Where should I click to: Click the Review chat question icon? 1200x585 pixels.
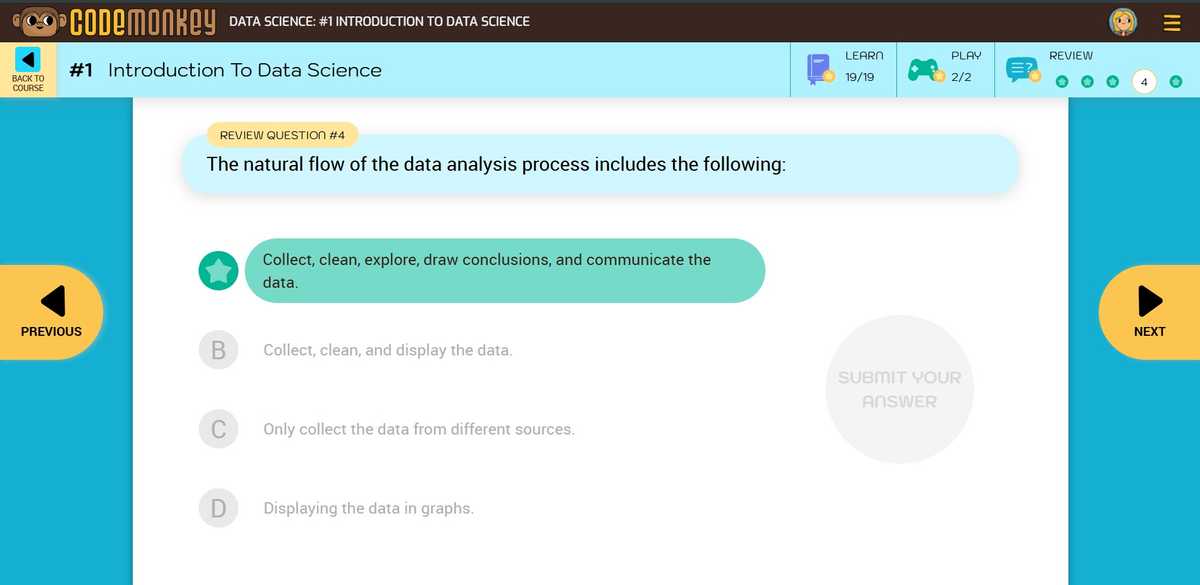coord(1023,70)
